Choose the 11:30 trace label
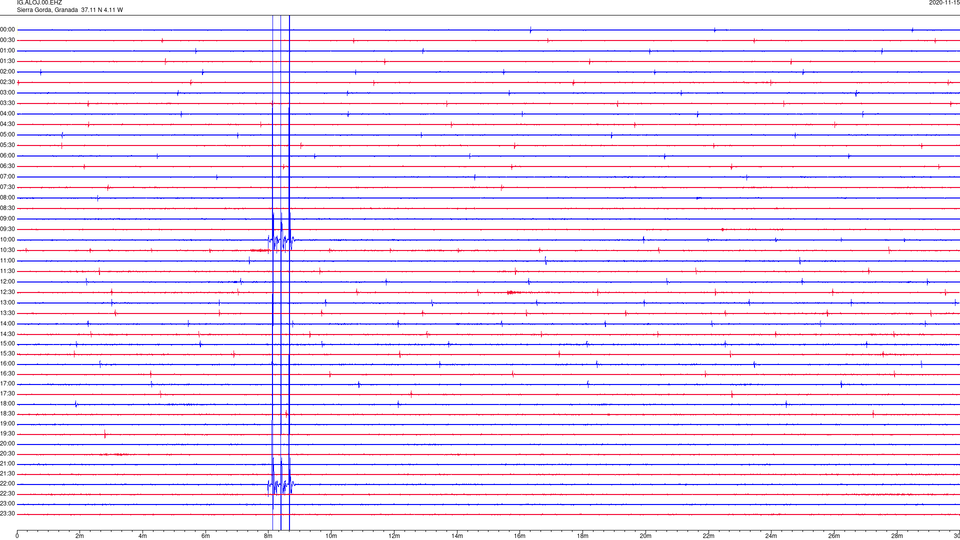Image resolution: width=960 pixels, height=540 pixels. pos(8,271)
